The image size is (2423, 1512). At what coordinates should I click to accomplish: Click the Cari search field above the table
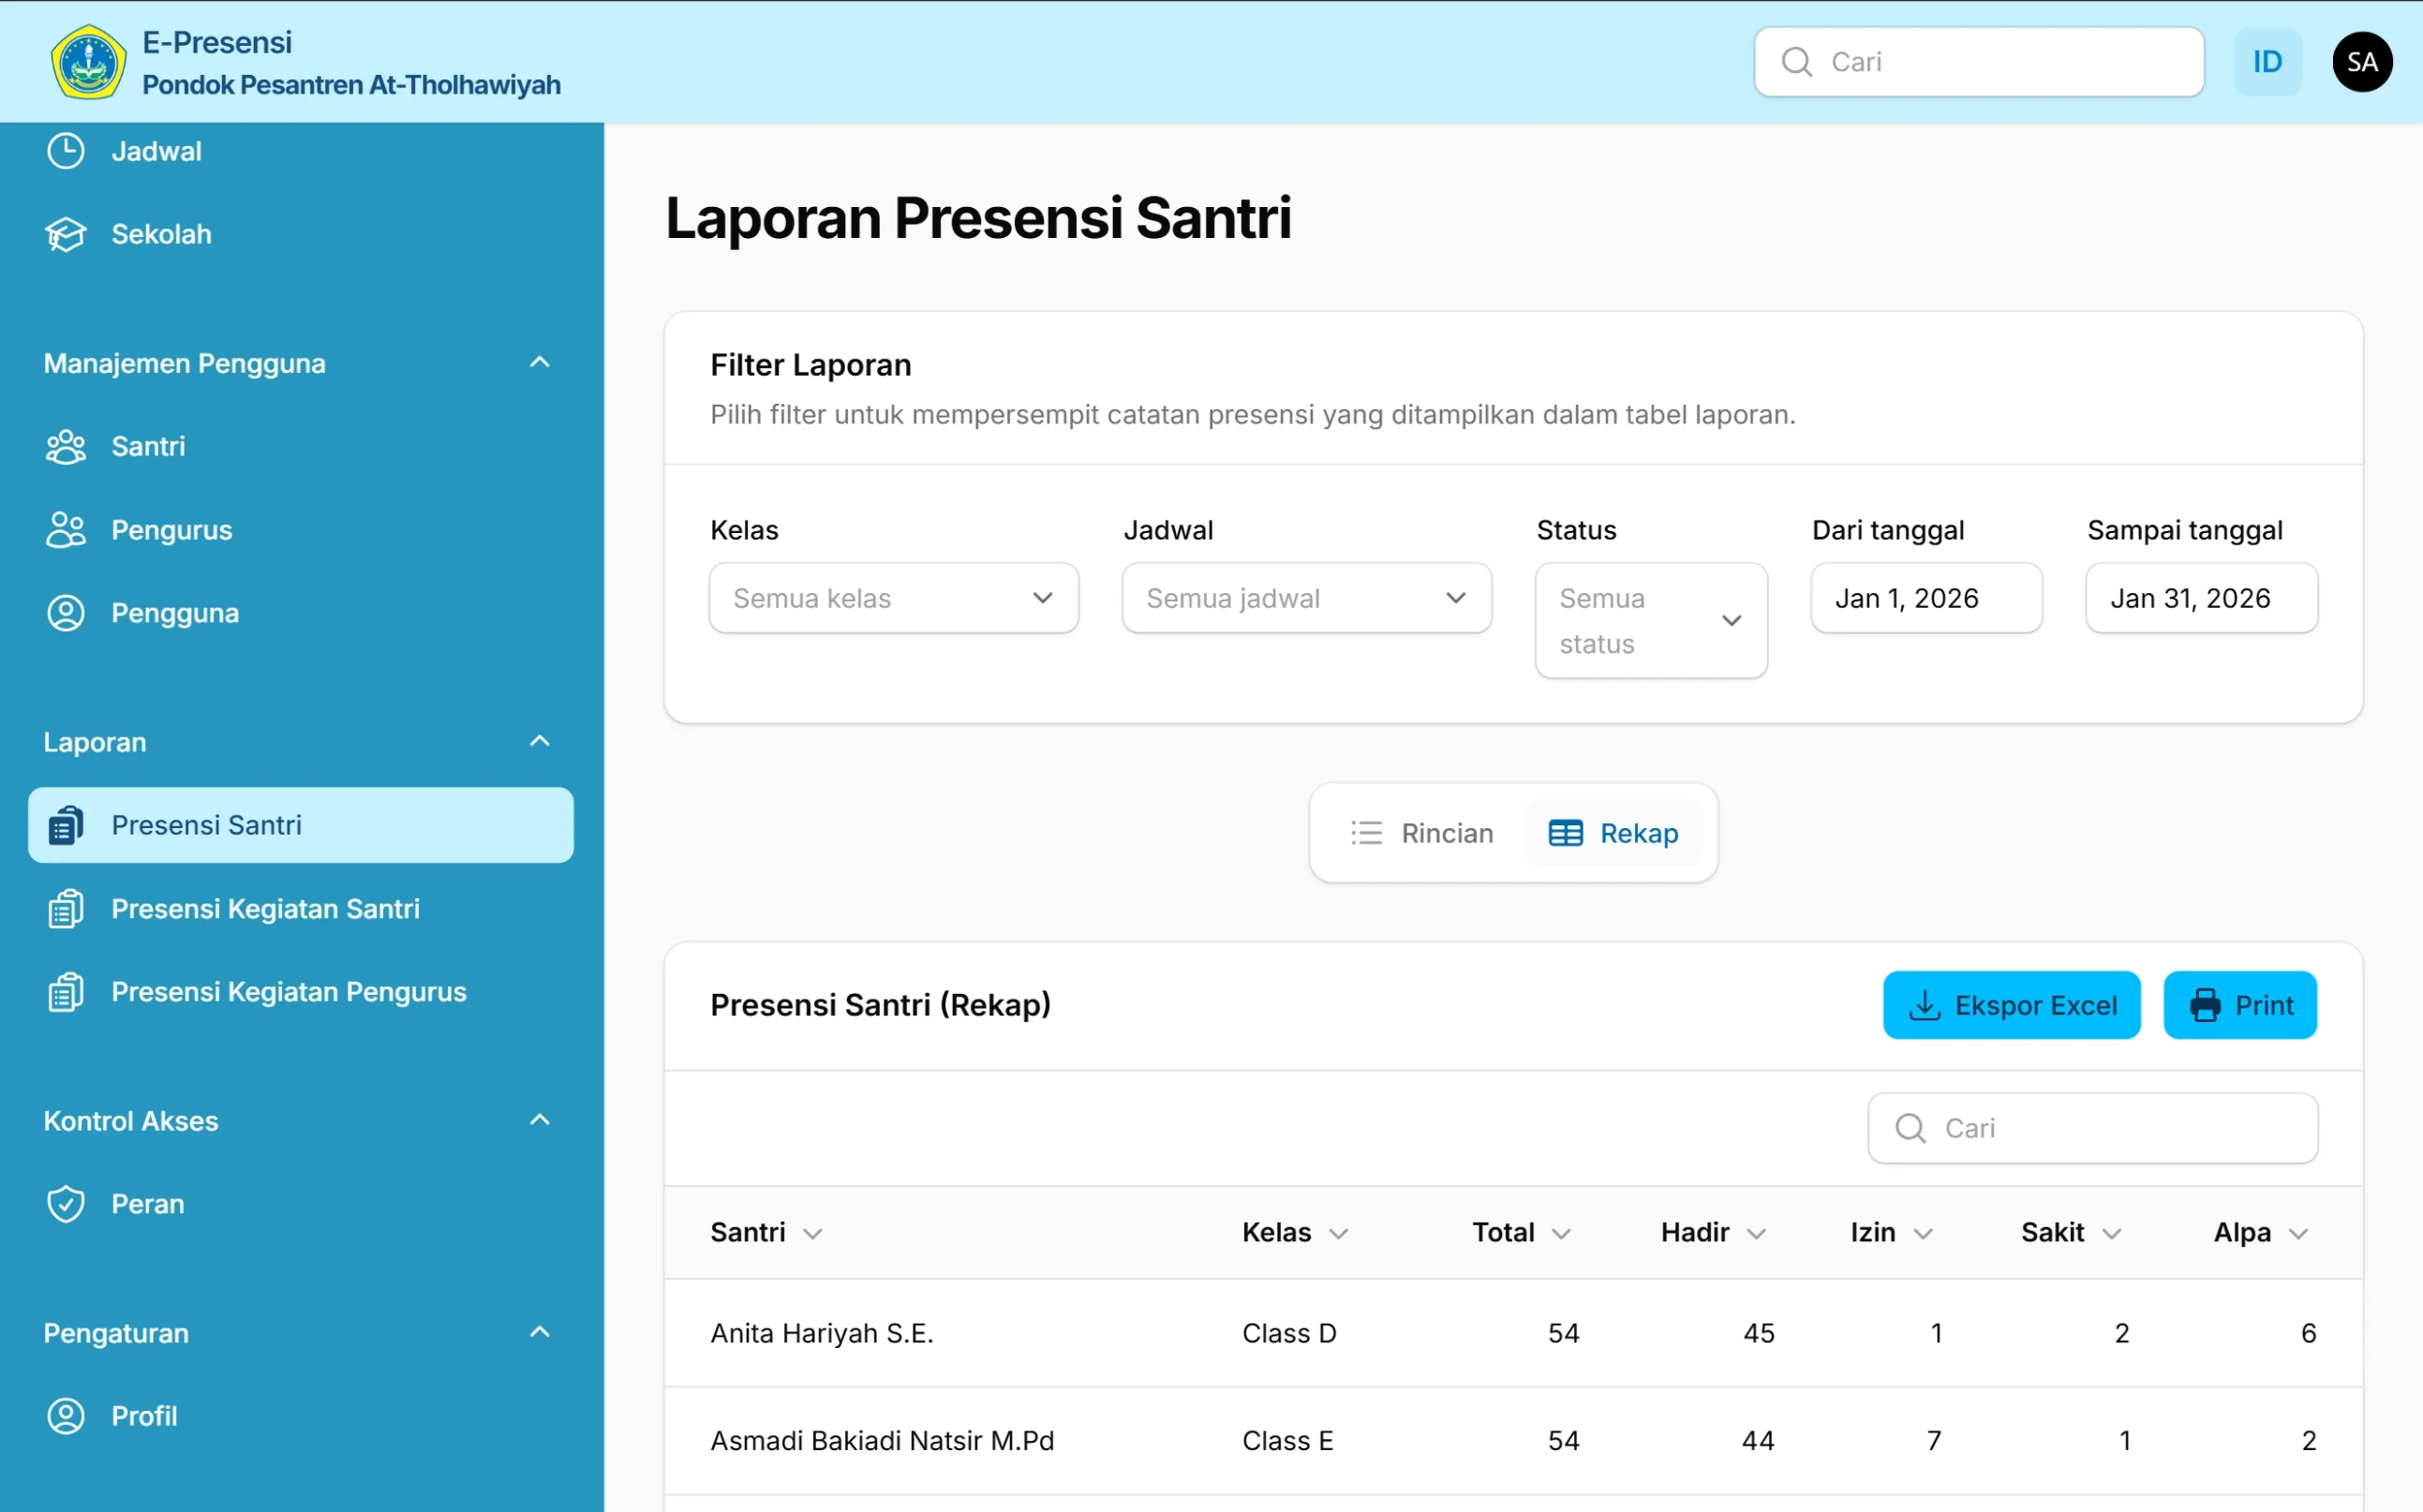[2091, 1127]
